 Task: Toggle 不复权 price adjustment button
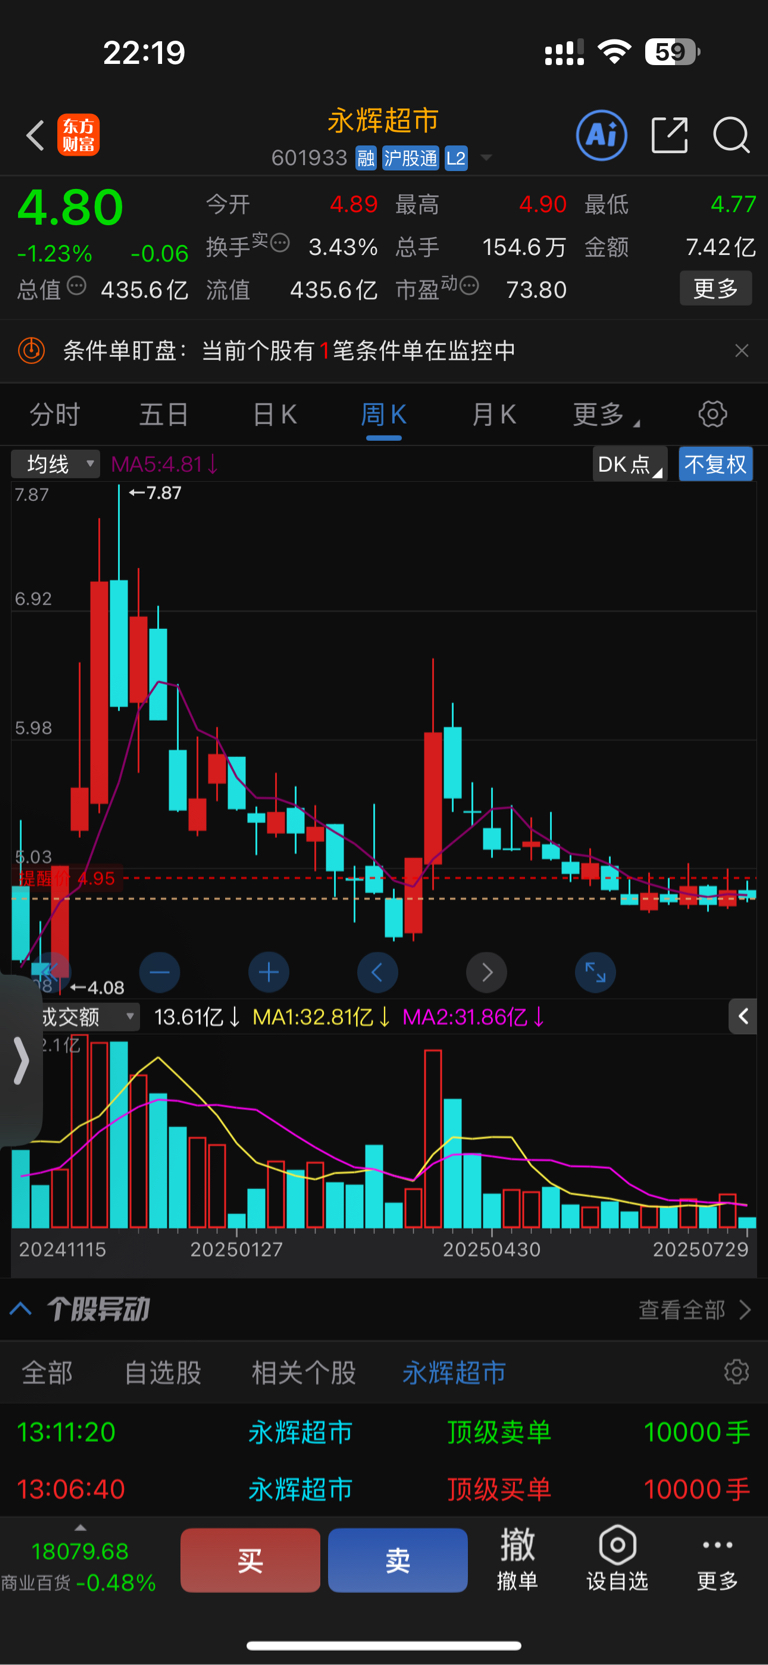click(716, 464)
